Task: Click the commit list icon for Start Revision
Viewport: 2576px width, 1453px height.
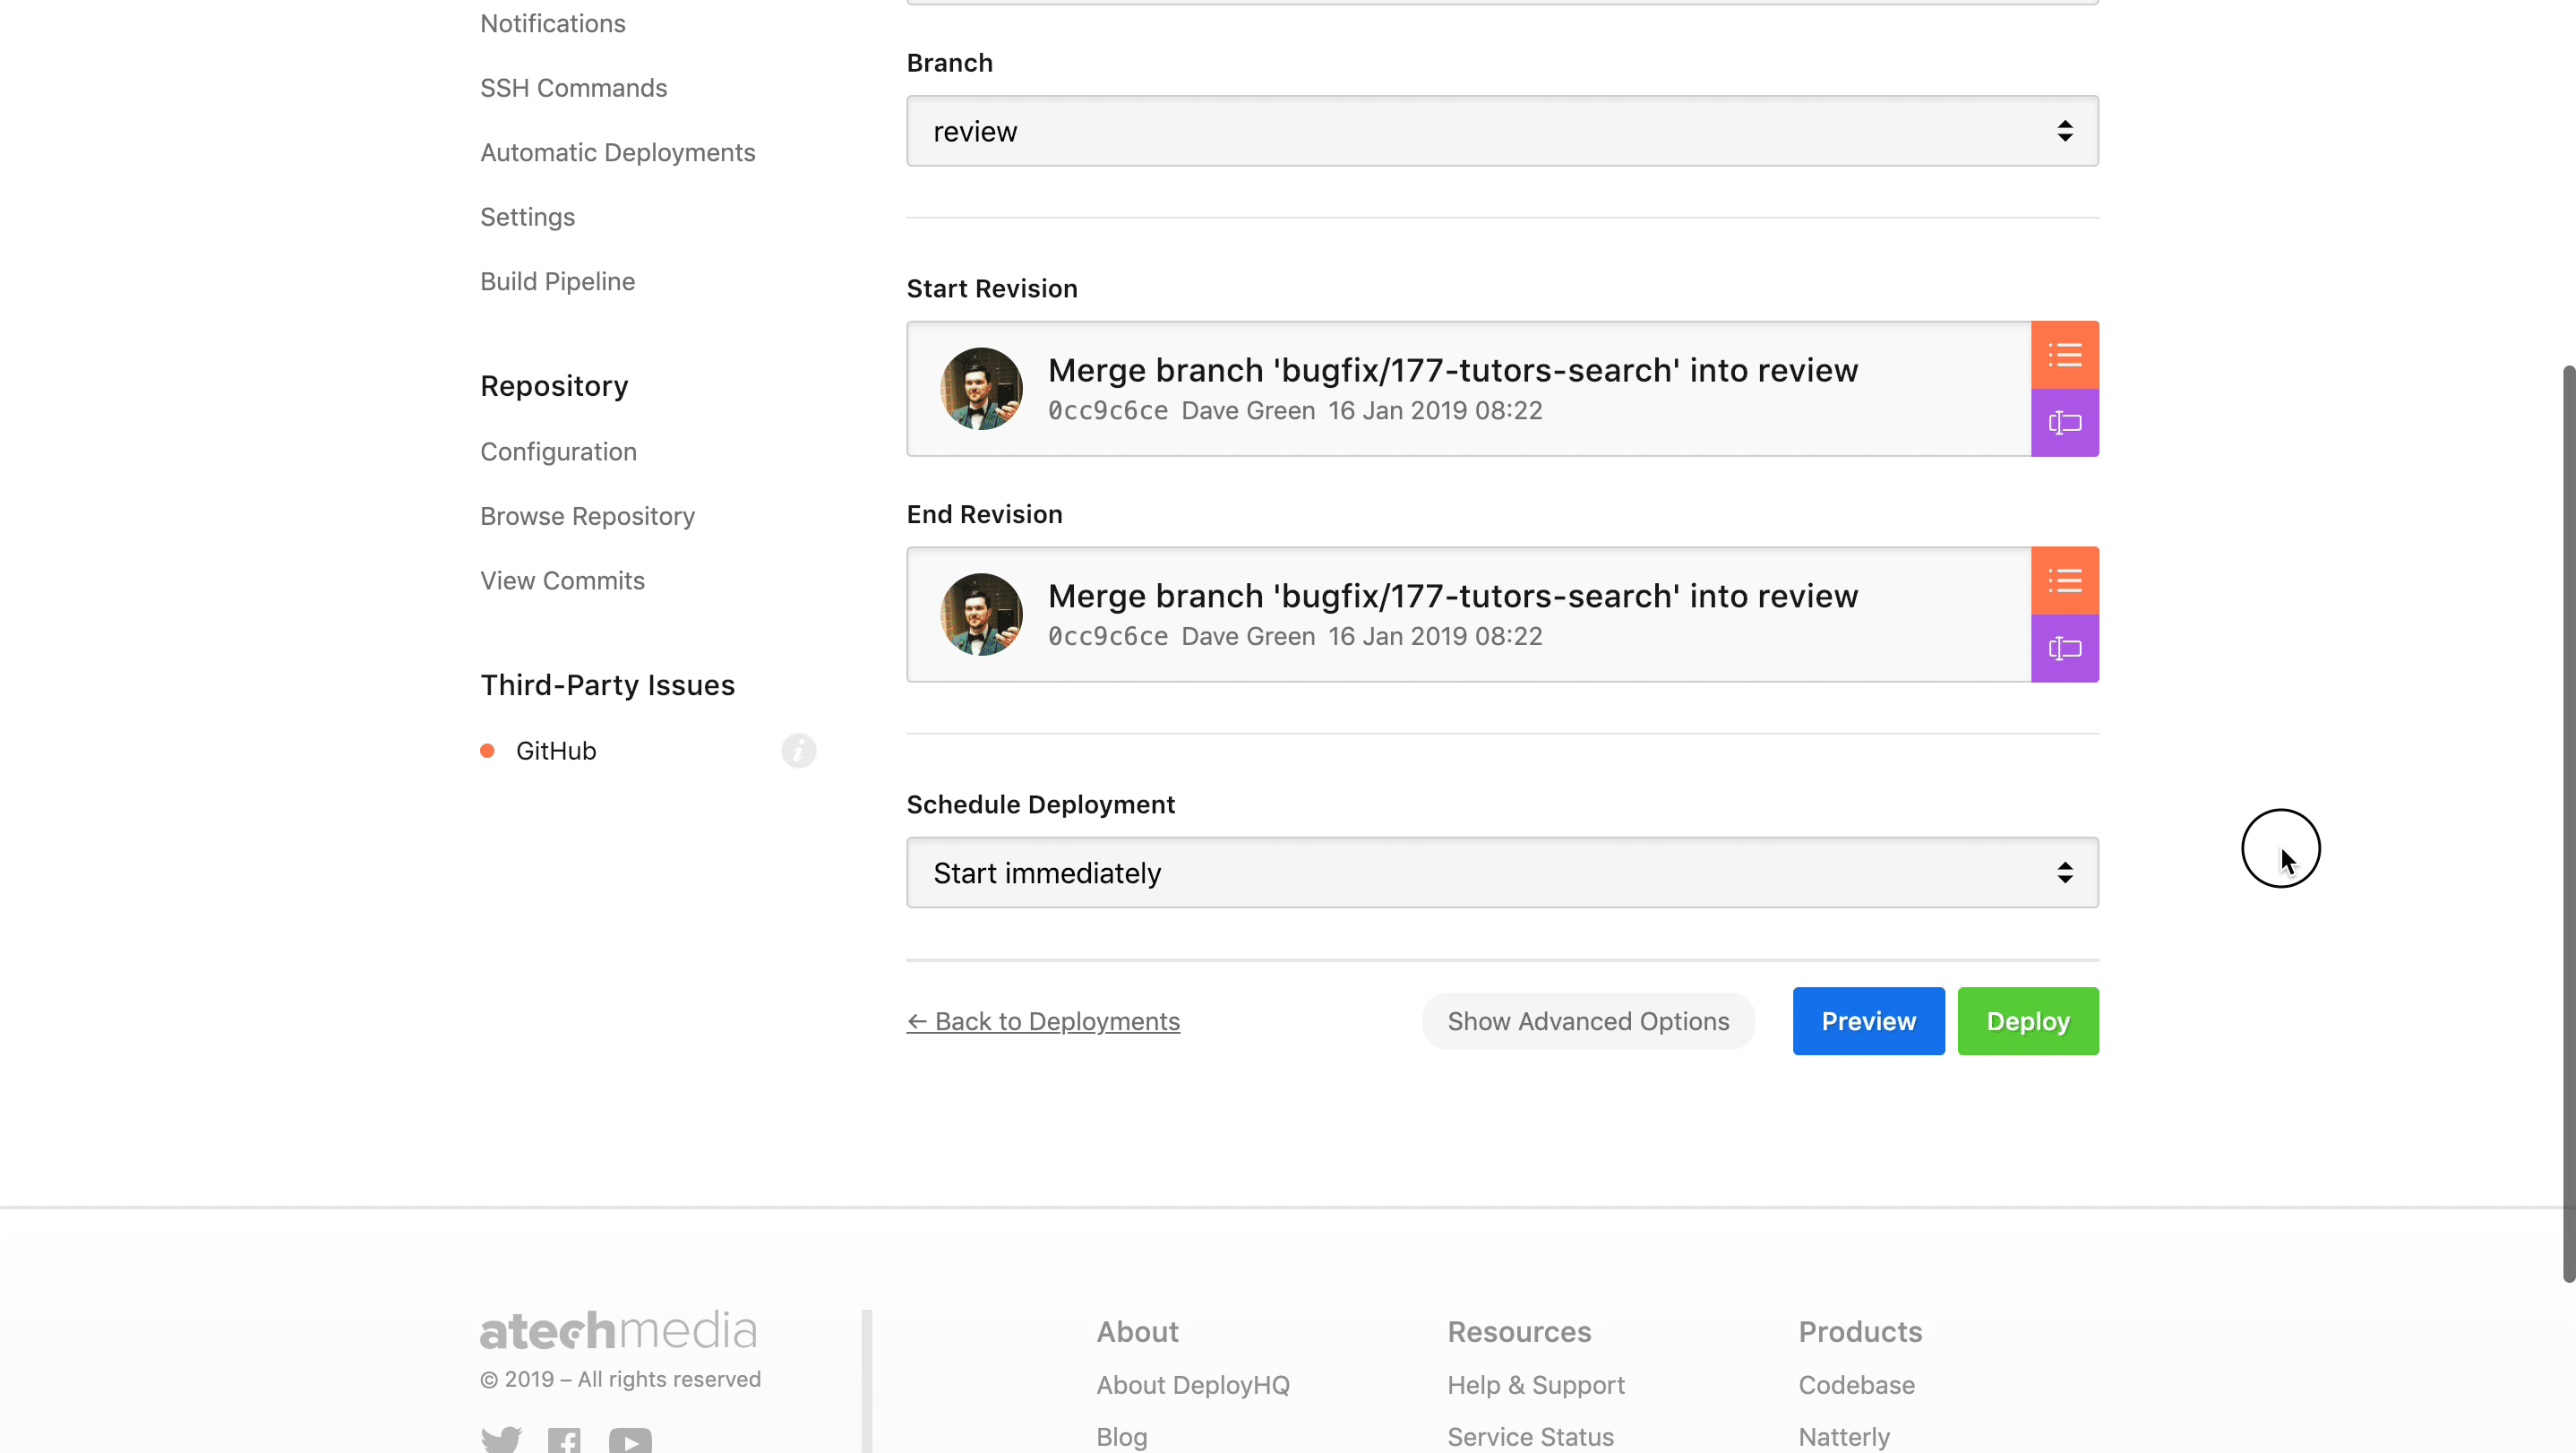Action: pos(2063,354)
